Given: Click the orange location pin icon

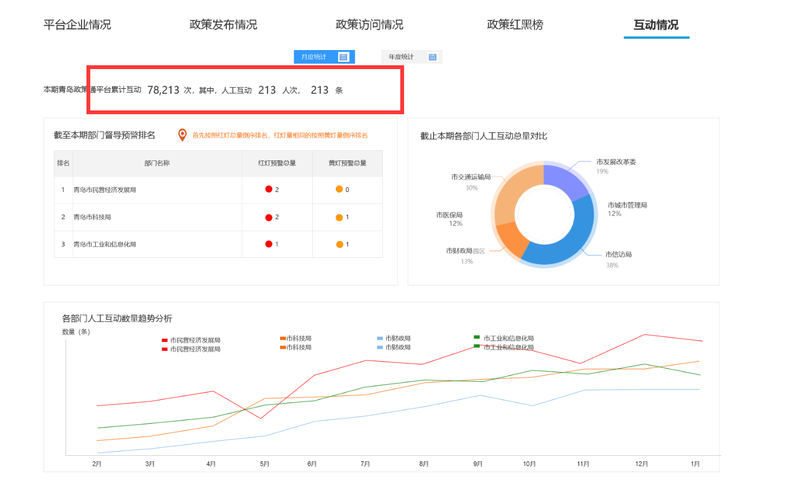Looking at the screenshot, I should tap(182, 135).
